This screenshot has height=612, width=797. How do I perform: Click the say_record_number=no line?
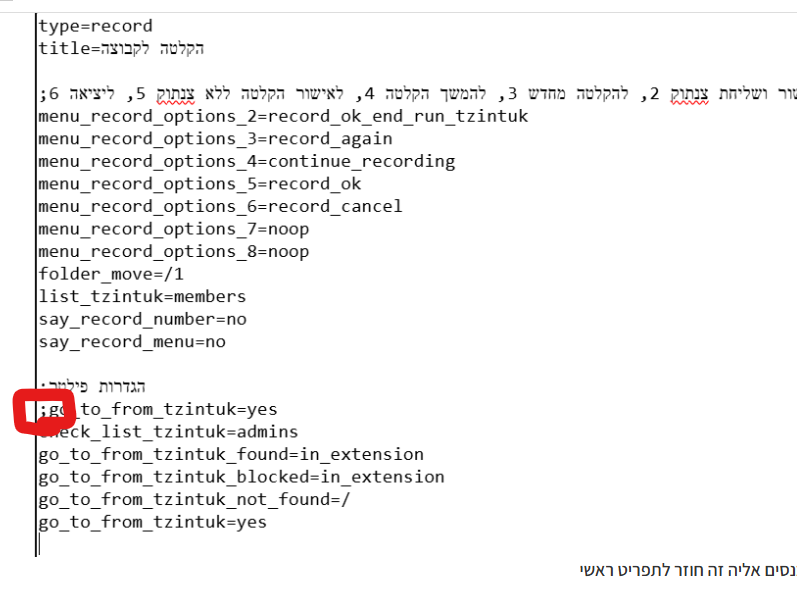pyautogui.click(x=142, y=319)
